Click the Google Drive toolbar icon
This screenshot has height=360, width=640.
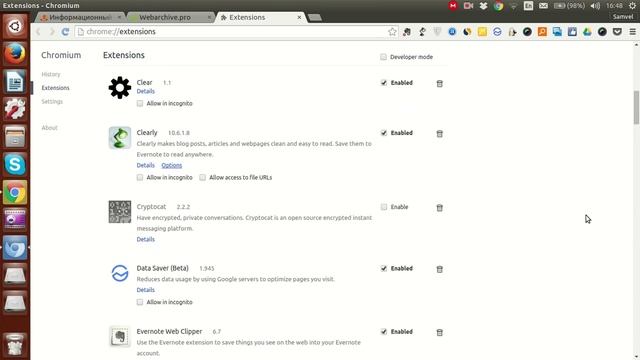(587, 31)
